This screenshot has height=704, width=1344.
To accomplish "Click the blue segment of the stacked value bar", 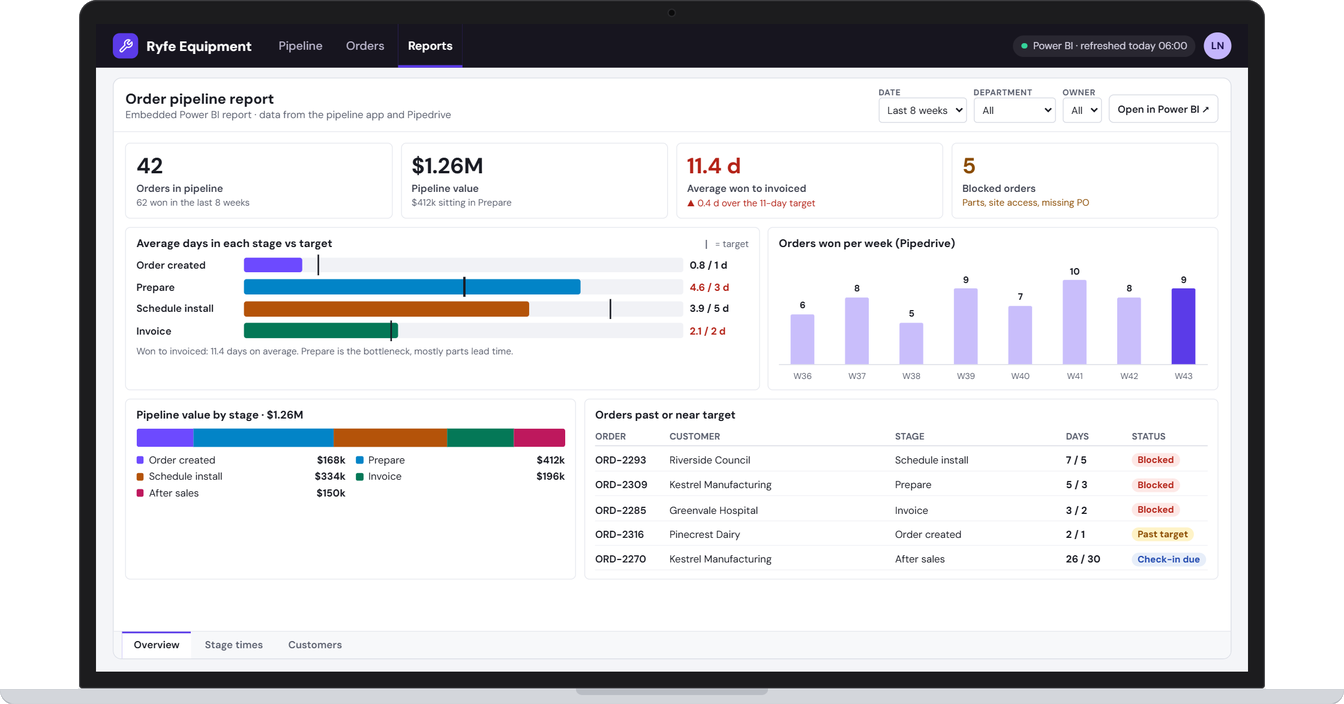I will [264, 438].
